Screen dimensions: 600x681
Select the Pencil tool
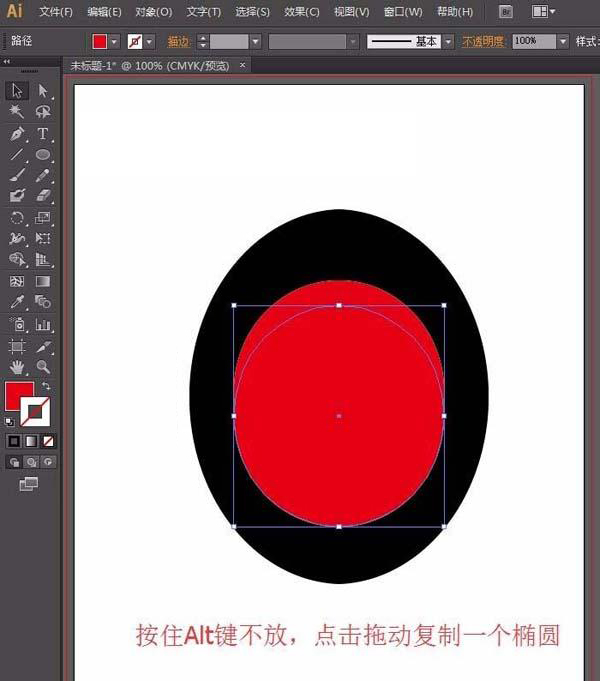(43, 175)
